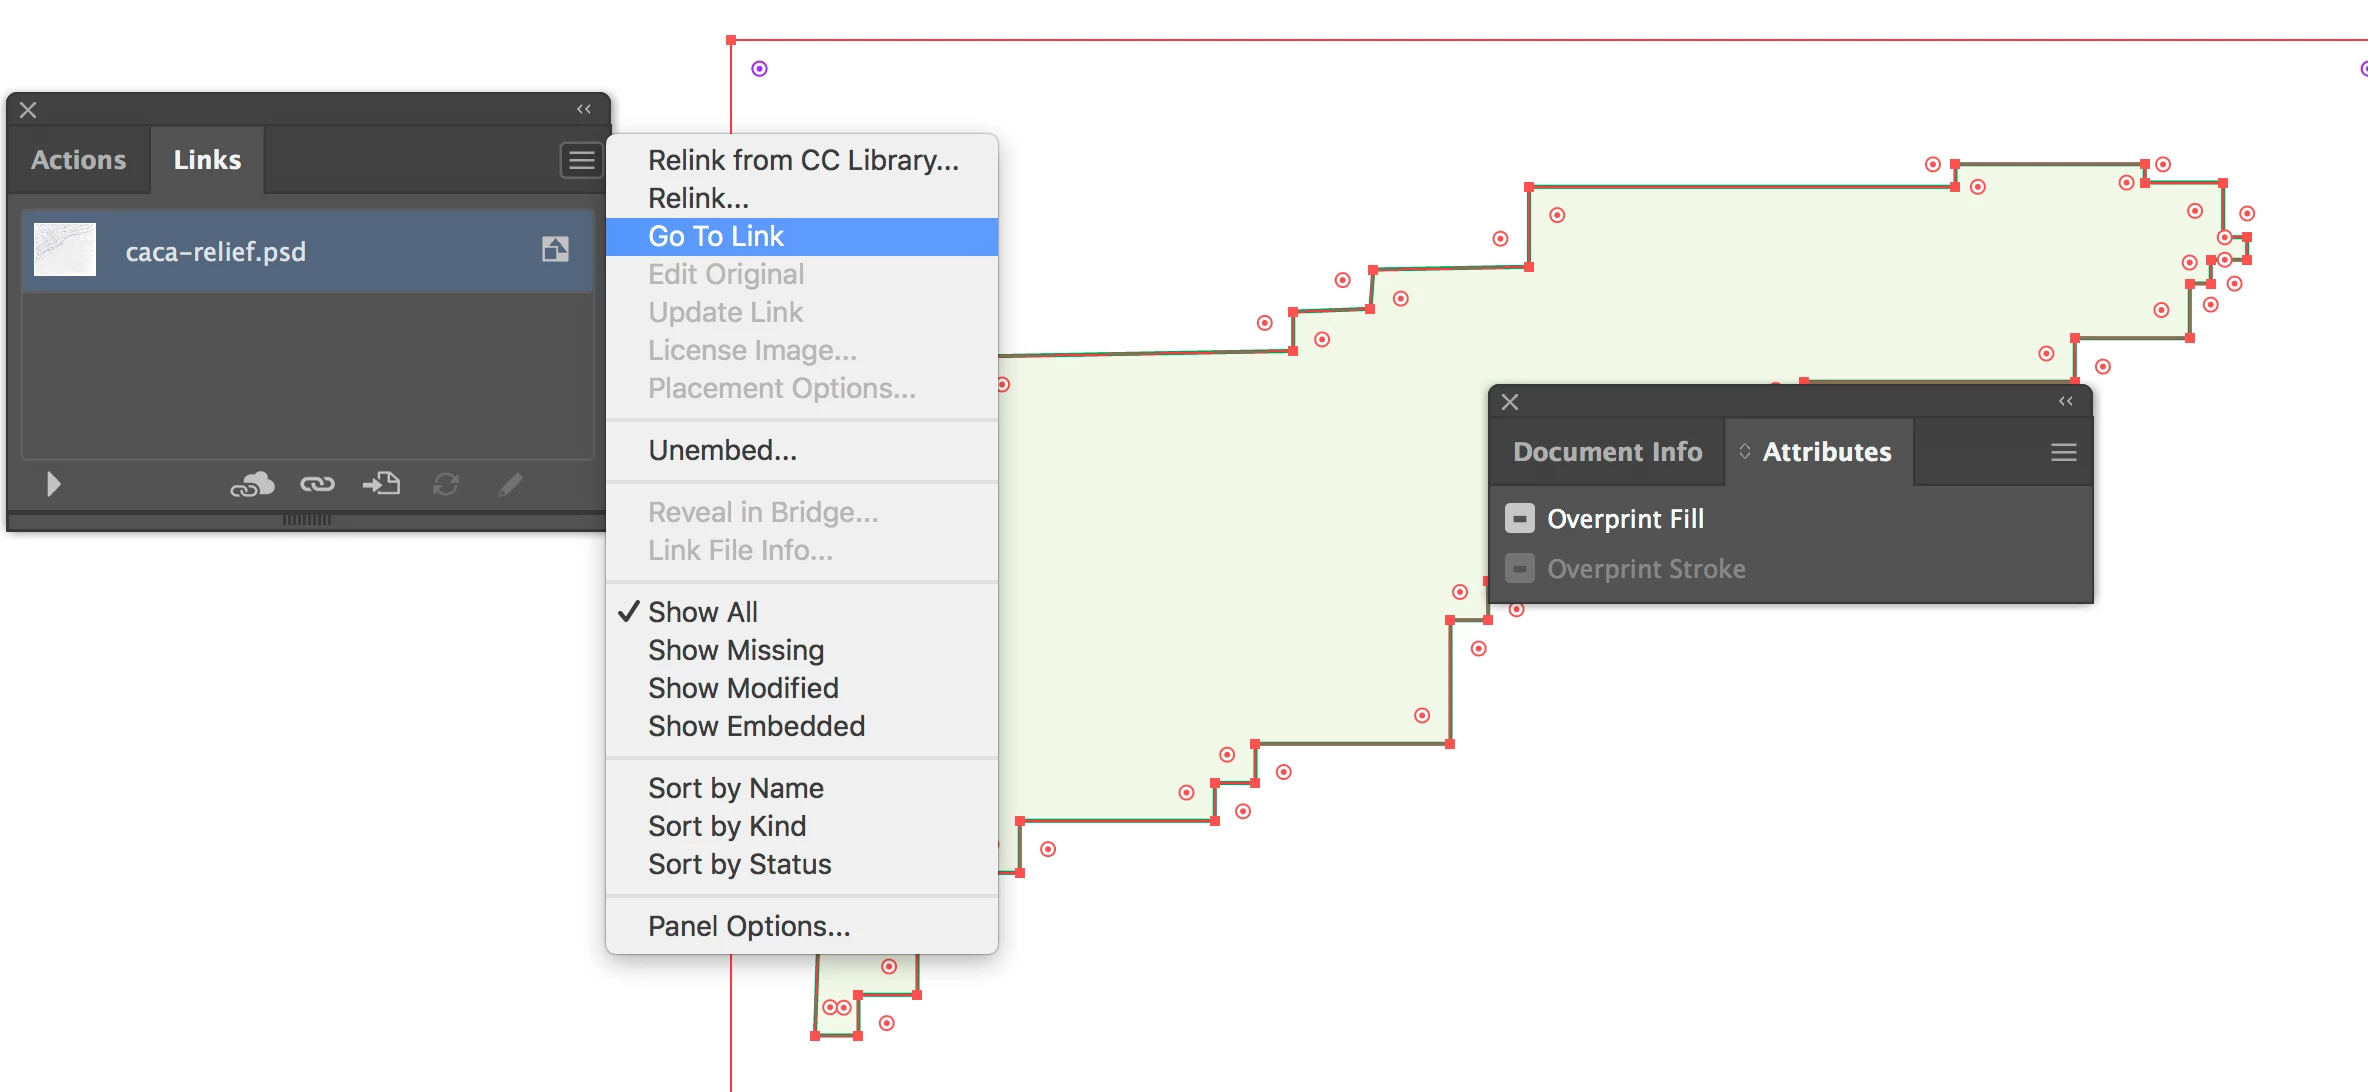
Task: Collapse the Links panel with double arrows
Action: click(584, 109)
